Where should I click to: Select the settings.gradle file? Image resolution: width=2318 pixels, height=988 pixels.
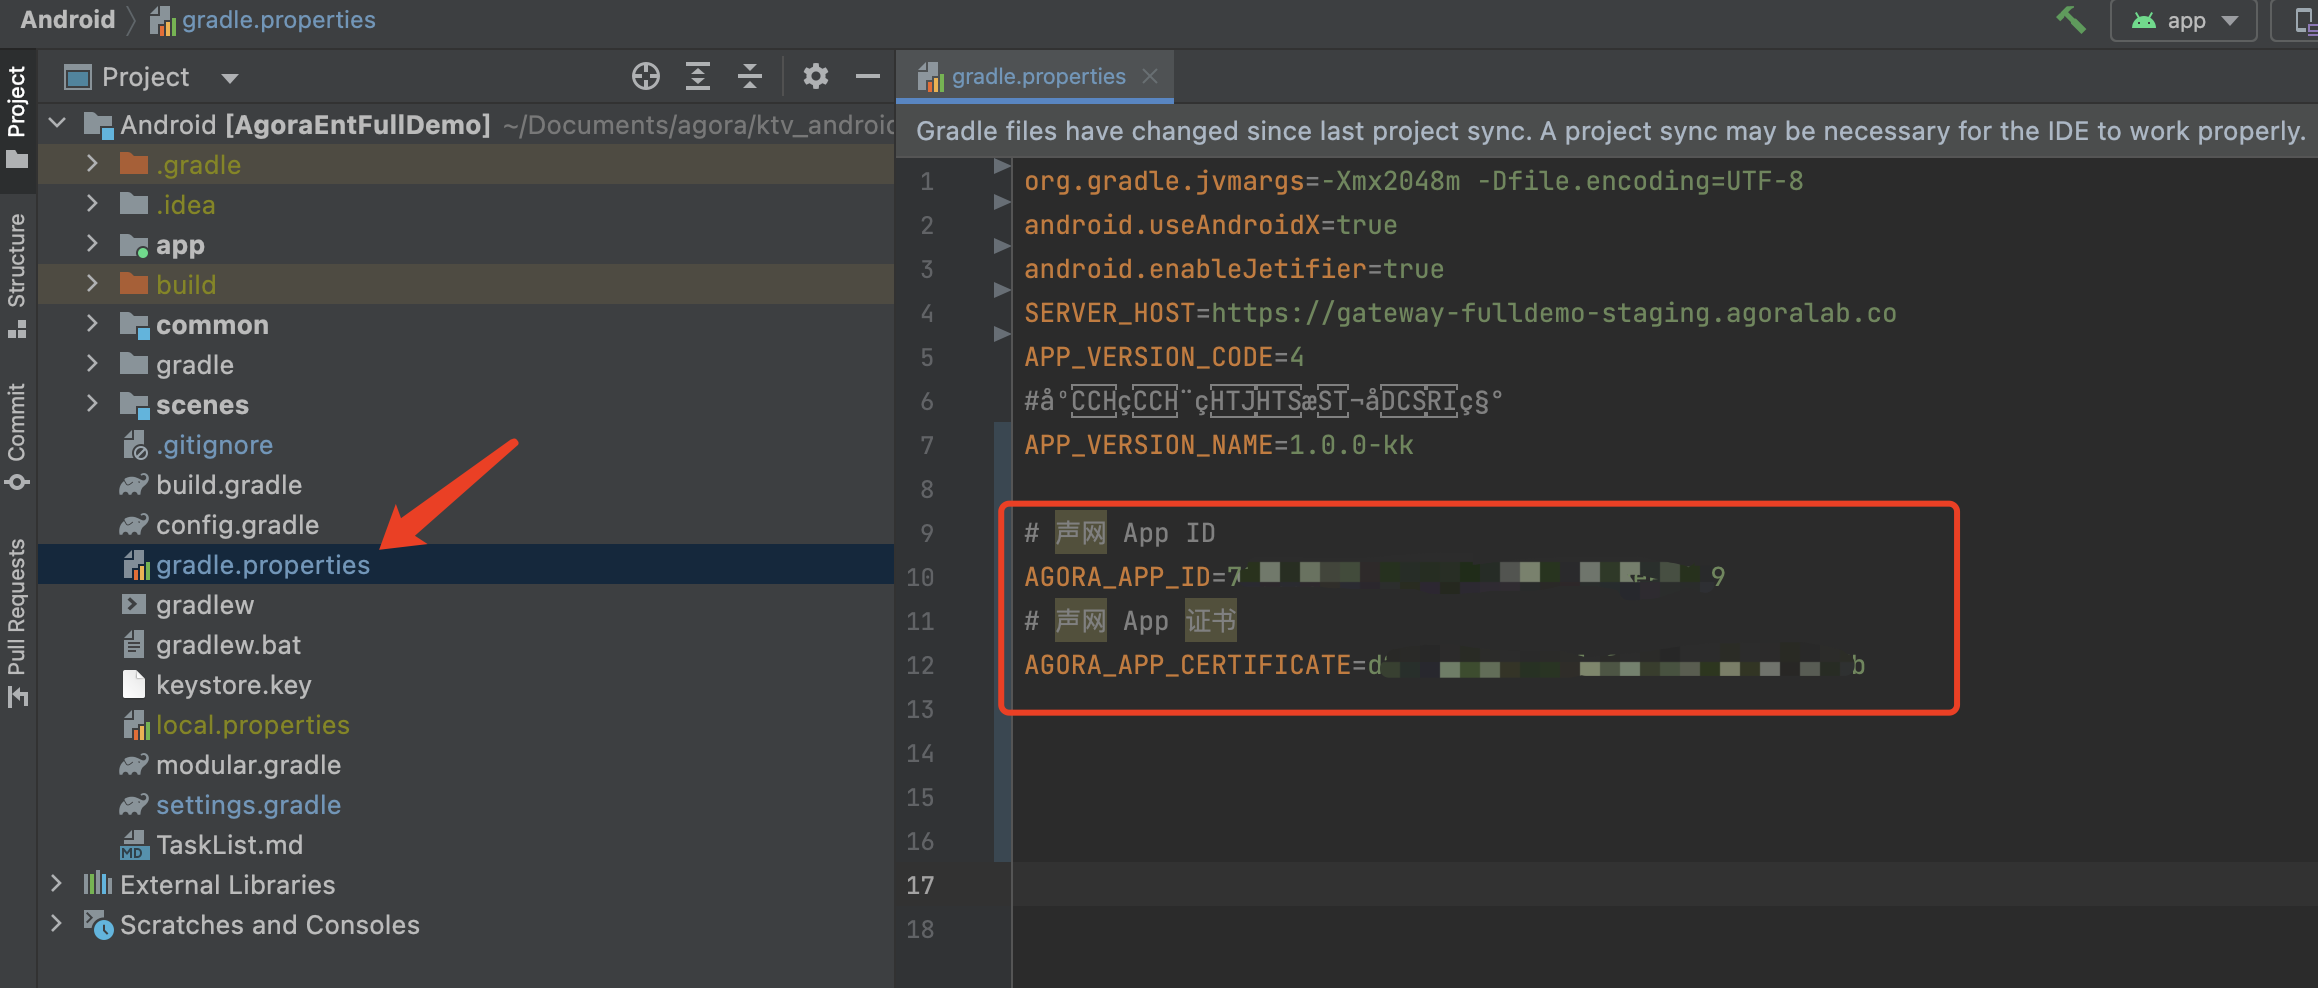coord(248,805)
